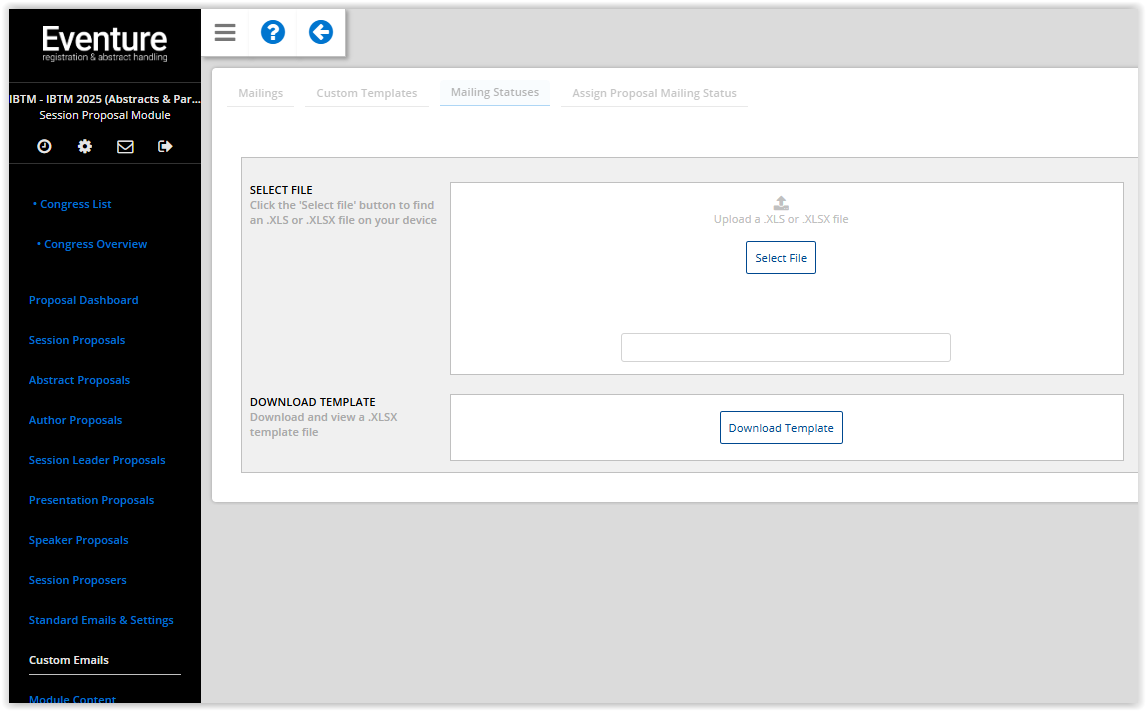Click the blue help question mark icon

click(x=272, y=32)
